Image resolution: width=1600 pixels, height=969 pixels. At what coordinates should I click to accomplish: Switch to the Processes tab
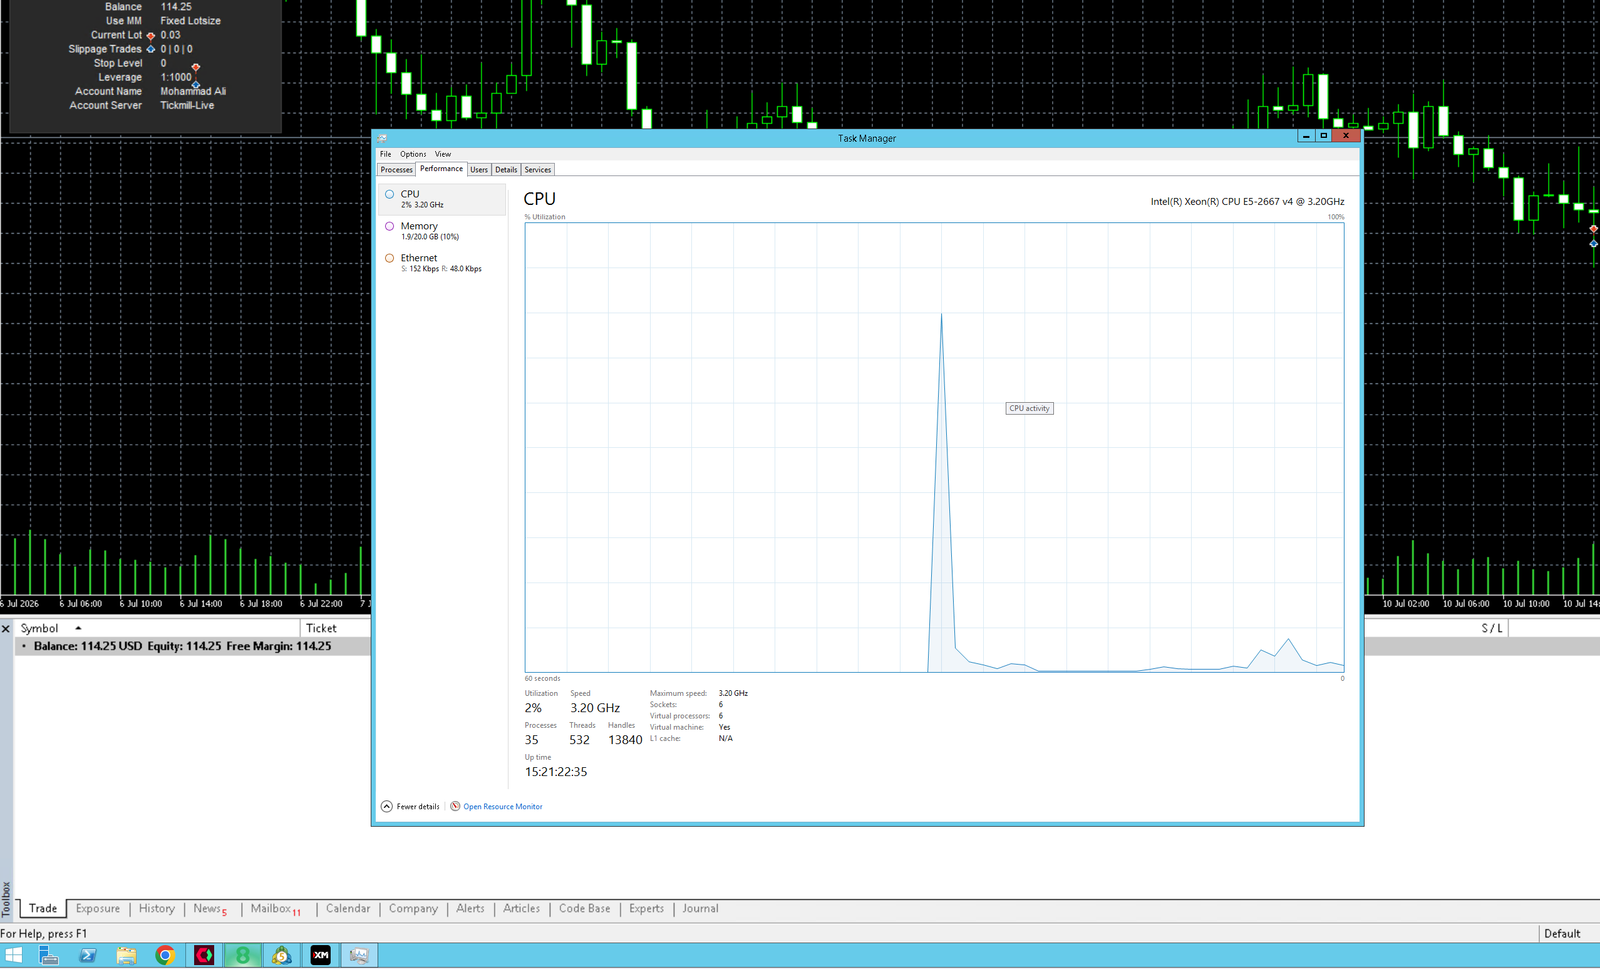(396, 170)
